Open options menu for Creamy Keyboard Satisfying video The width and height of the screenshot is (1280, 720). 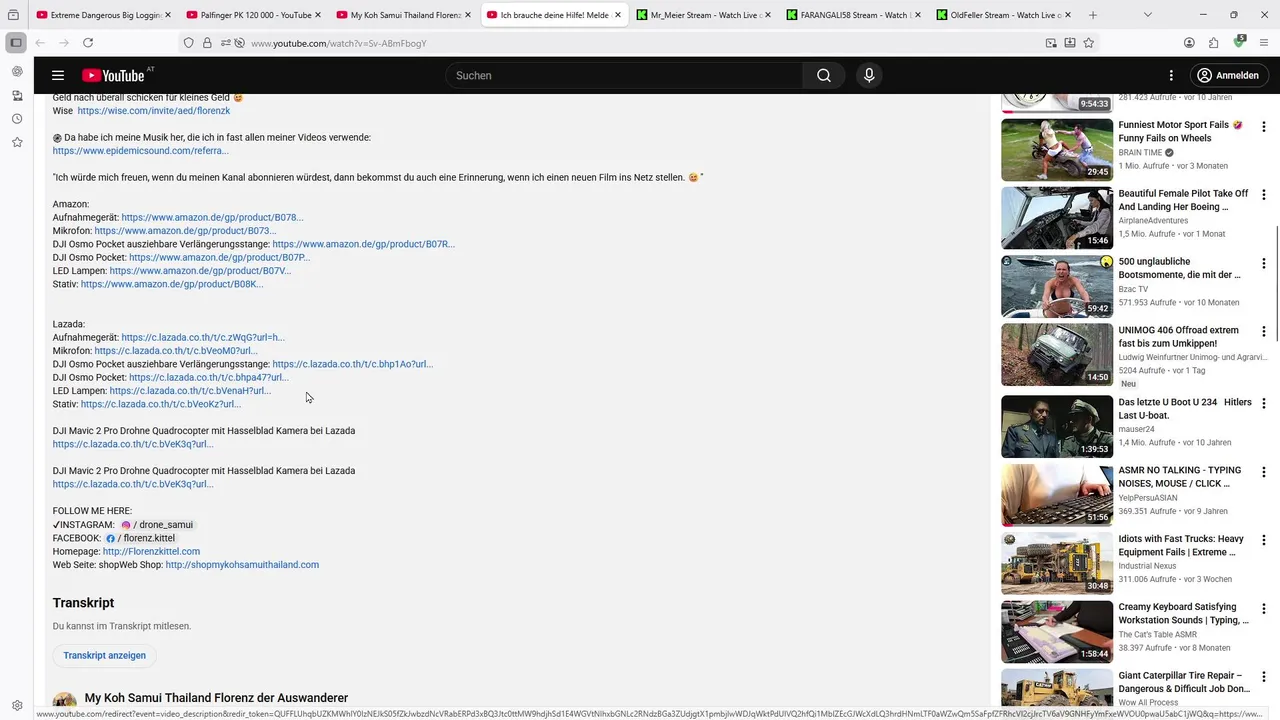pyautogui.click(x=1264, y=608)
